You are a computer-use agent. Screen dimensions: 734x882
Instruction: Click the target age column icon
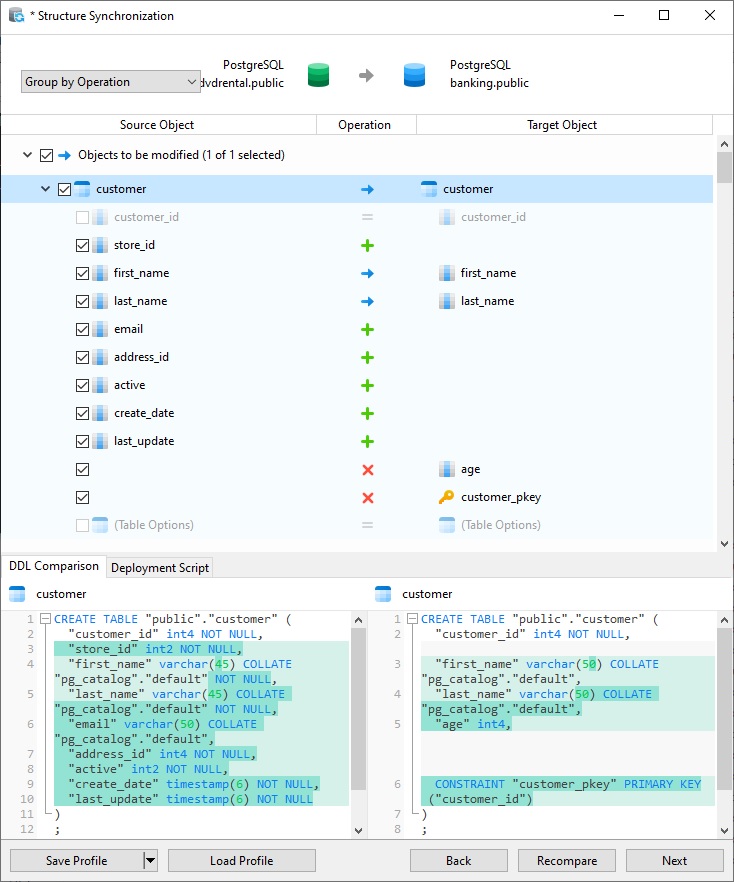pyautogui.click(x=447, y=469)
